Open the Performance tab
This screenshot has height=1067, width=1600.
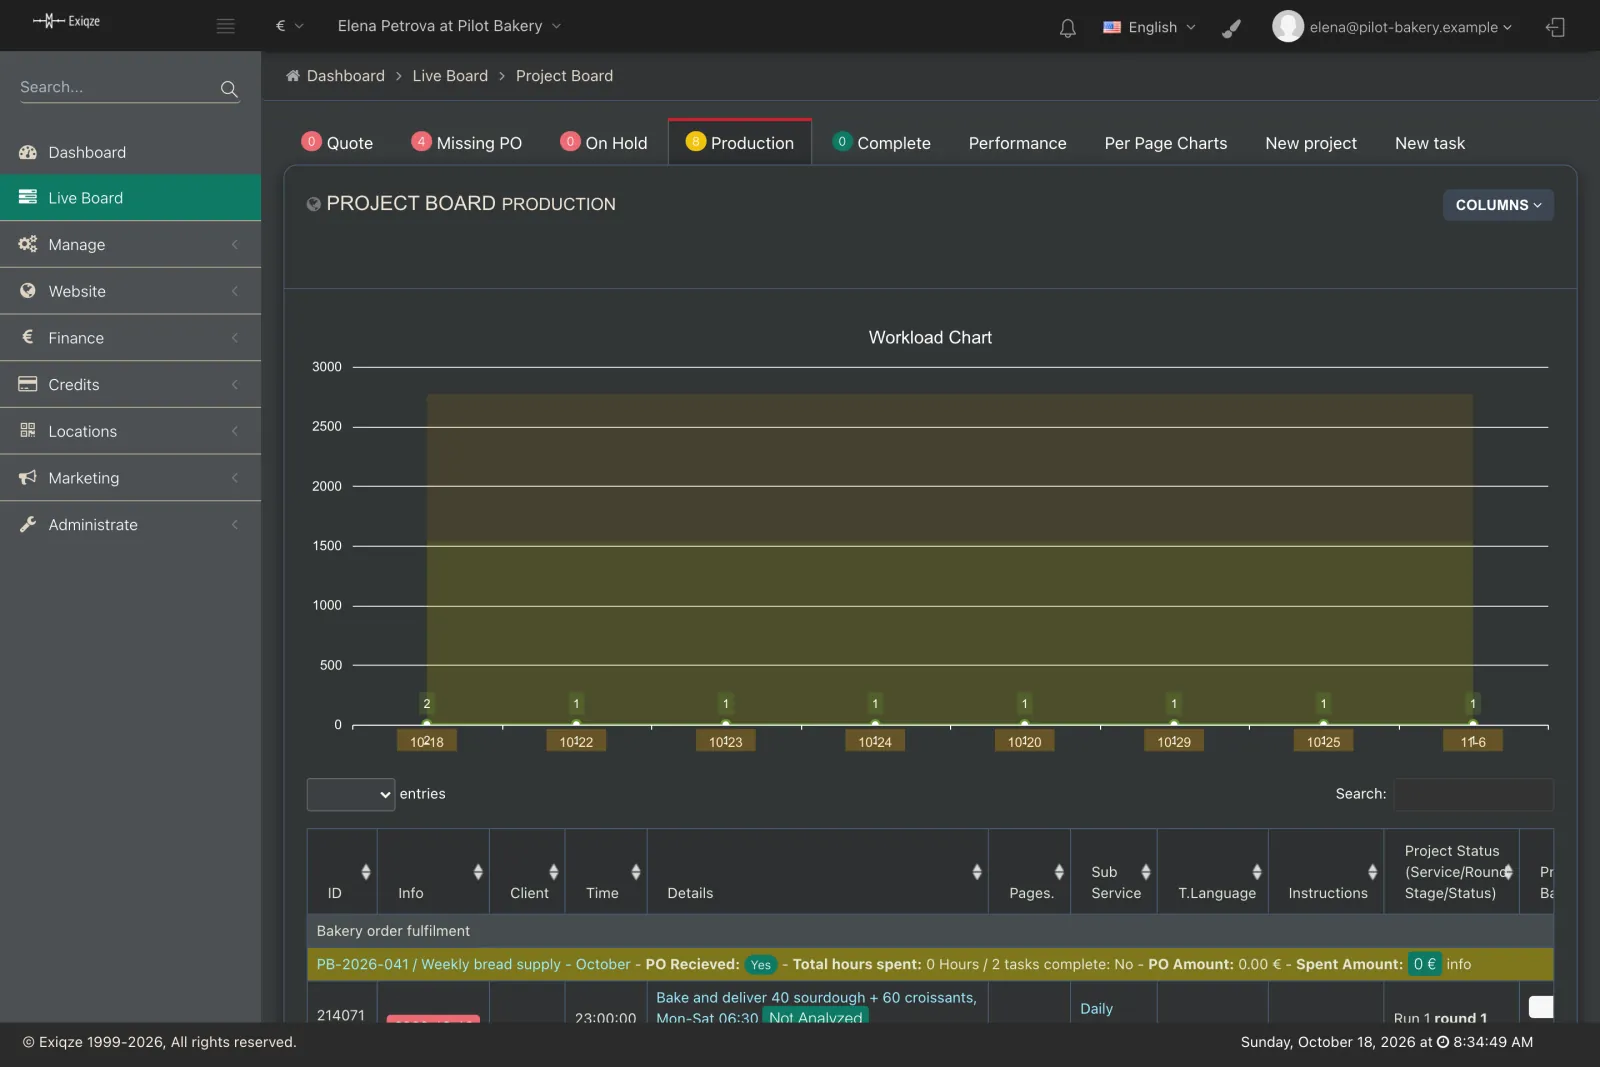[x=1017, y=143]
